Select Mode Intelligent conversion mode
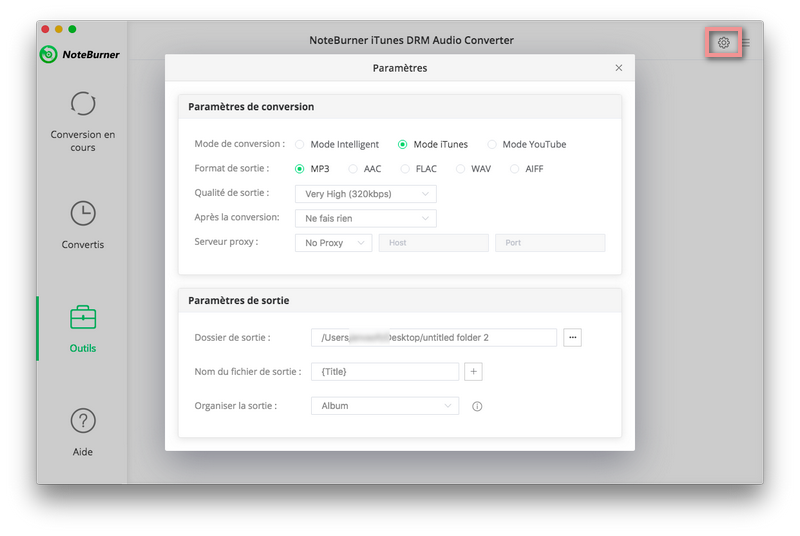 (337, 144)
